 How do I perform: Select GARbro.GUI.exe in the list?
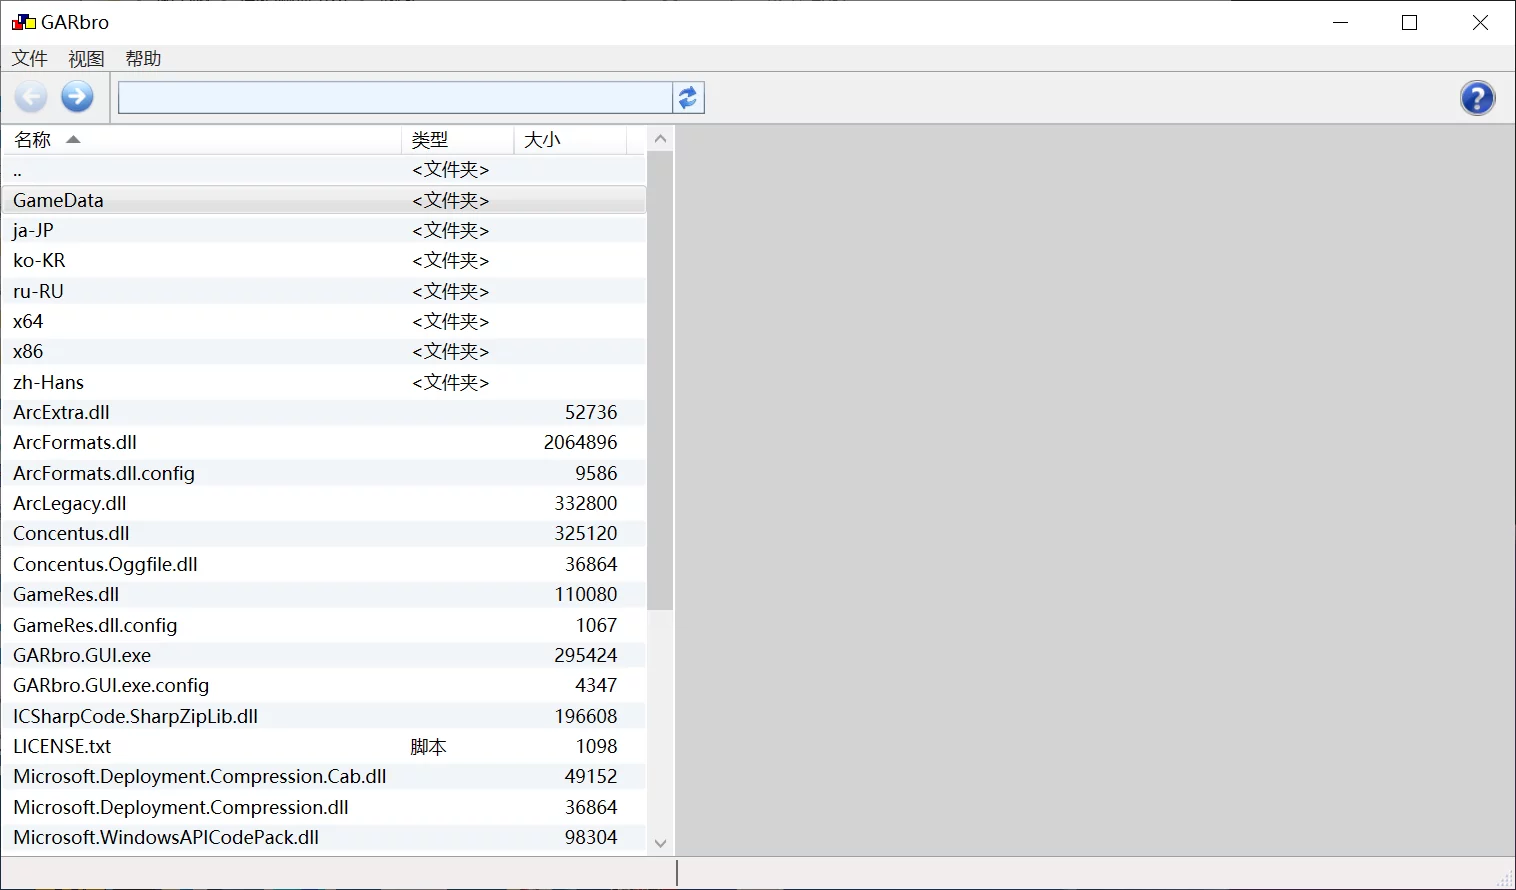pyautogui.click(x=82, y=655)
